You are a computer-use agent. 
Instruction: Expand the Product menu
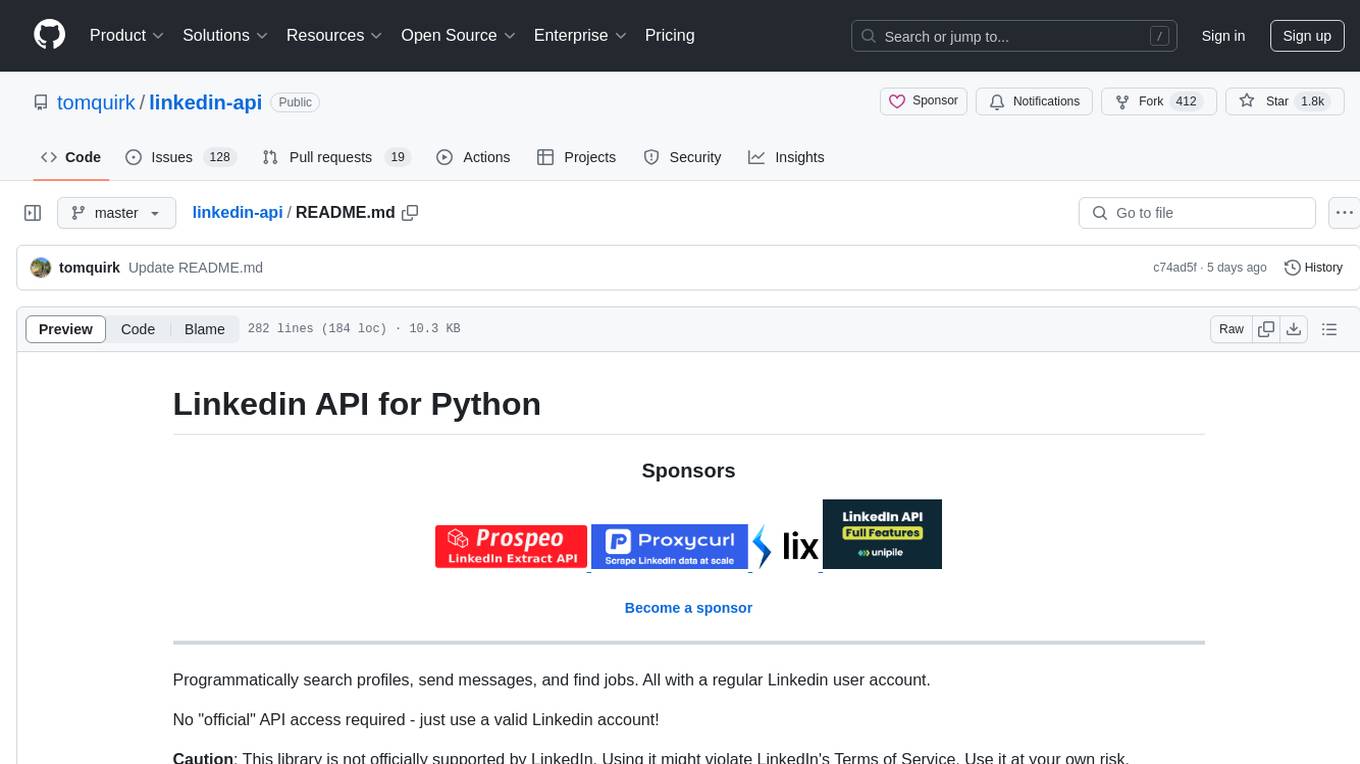pyautogui.click(x=127, y=35)
